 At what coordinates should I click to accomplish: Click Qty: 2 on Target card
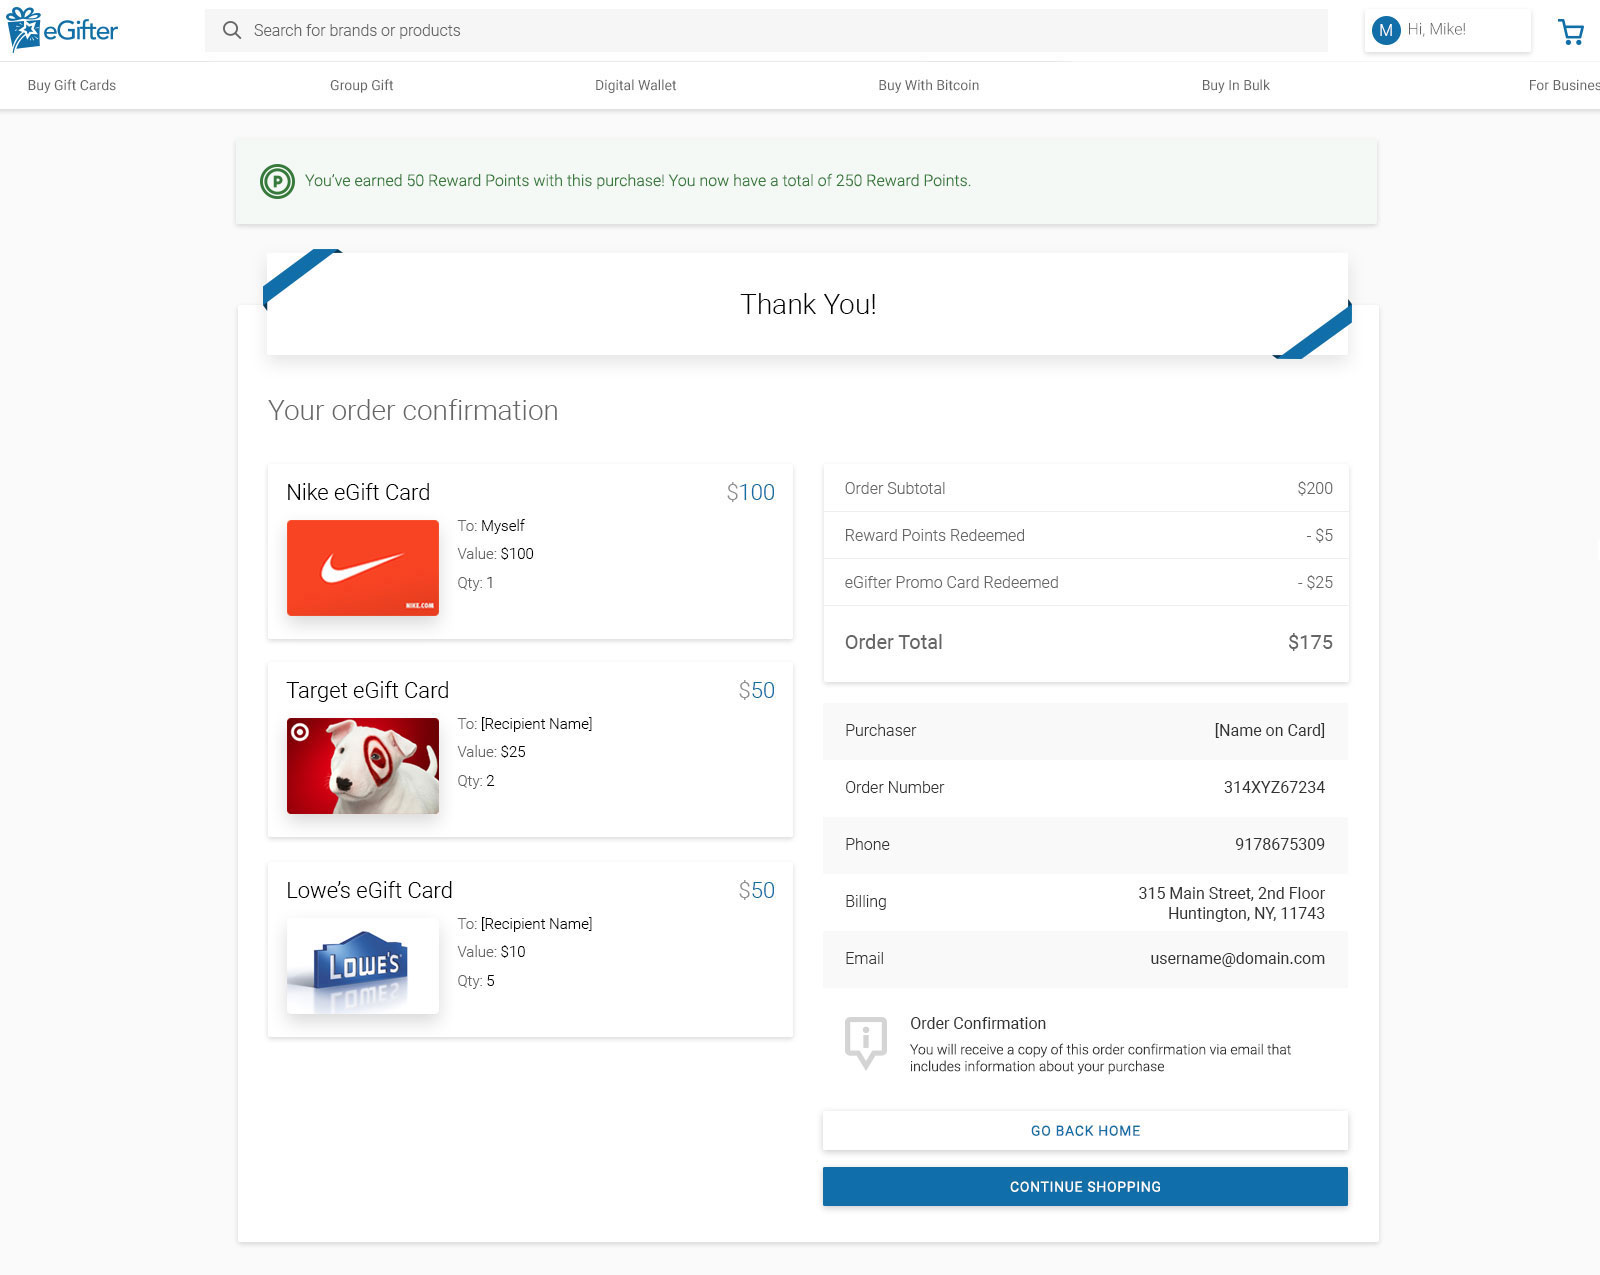coord(476,780)
